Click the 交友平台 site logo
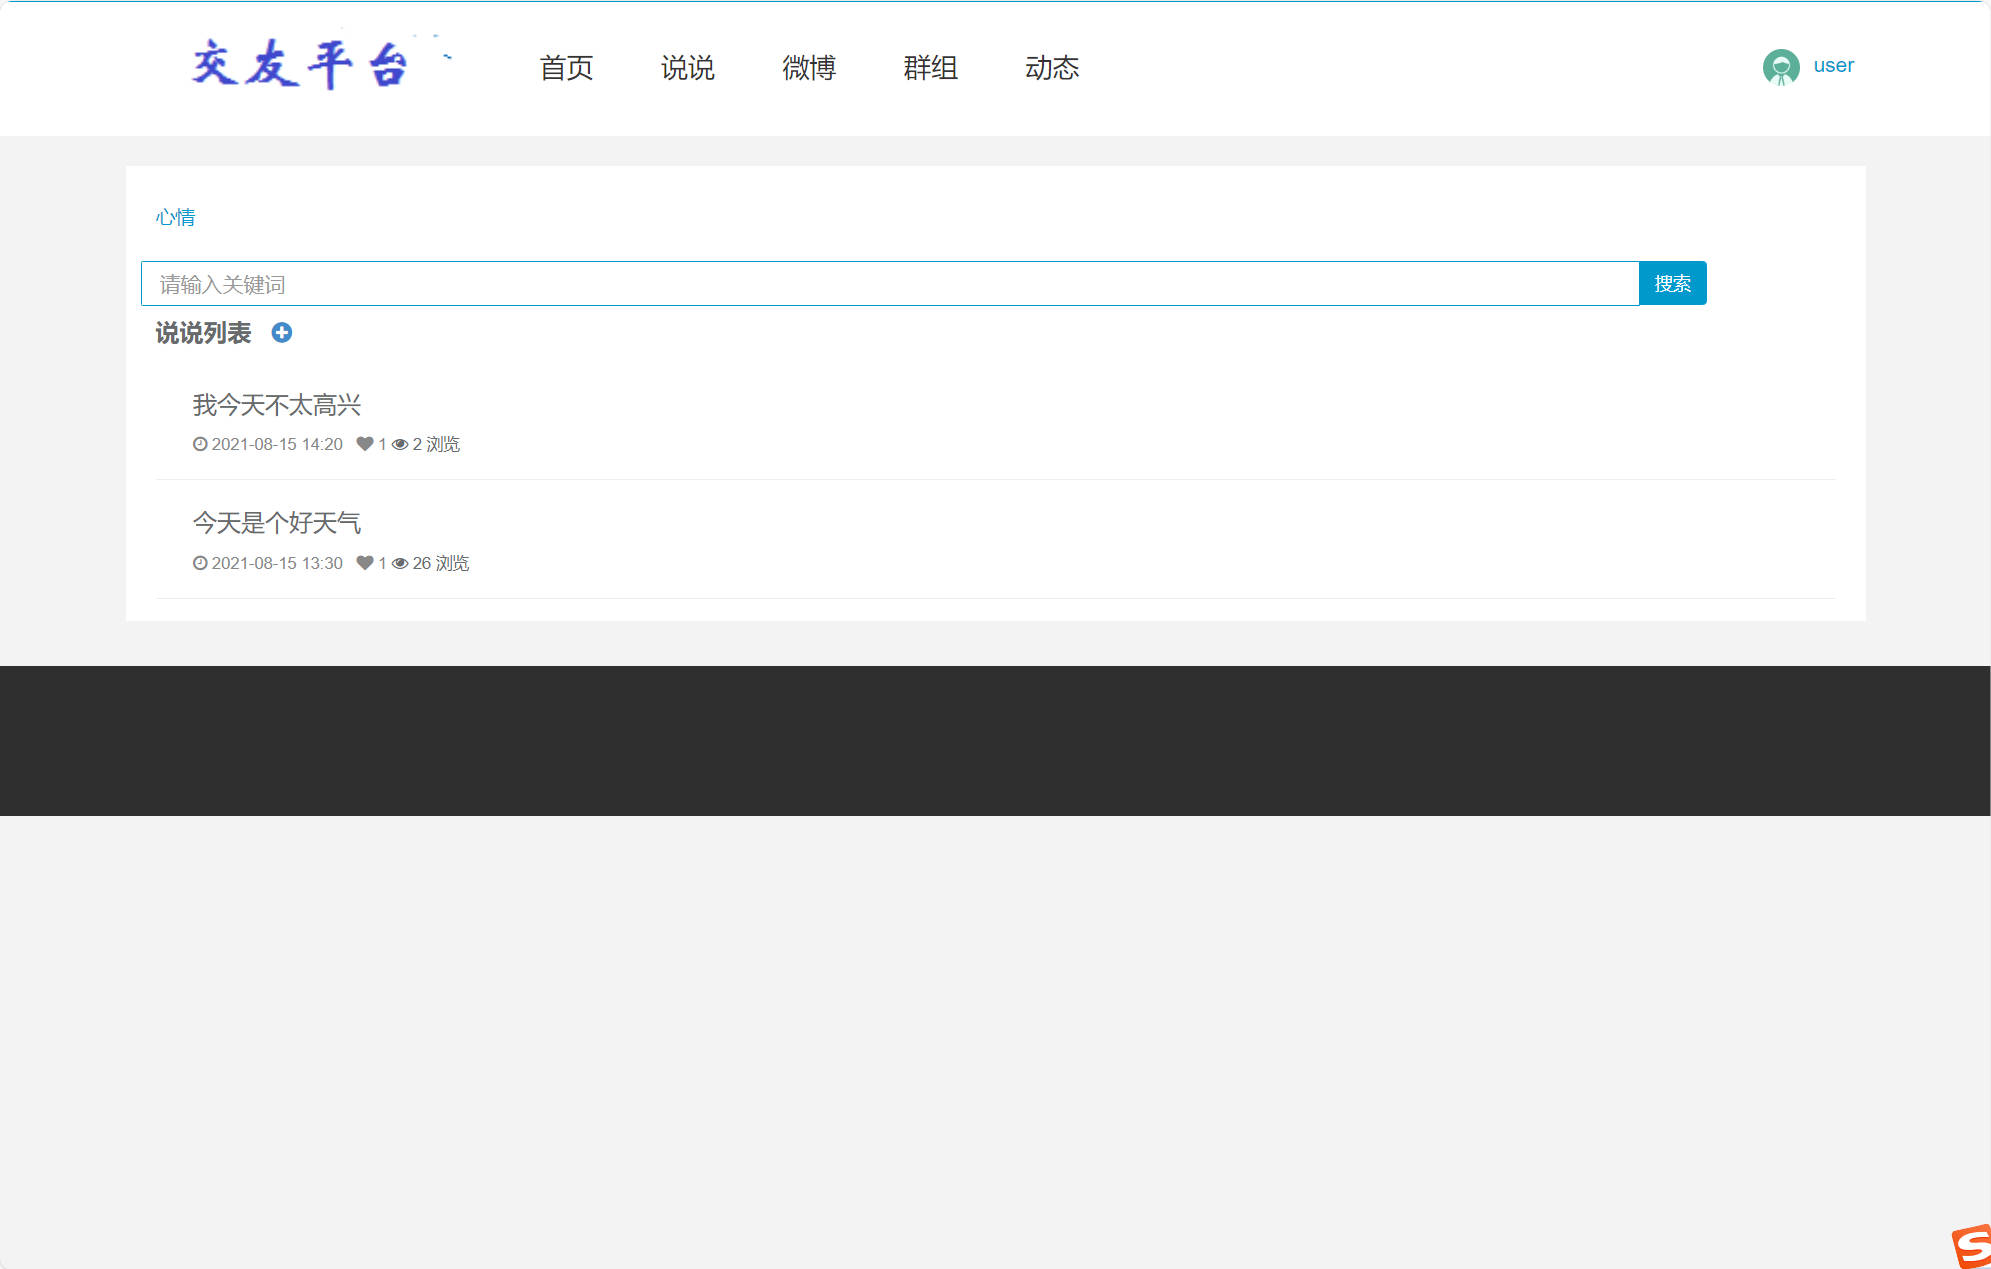Viewport: 1991px width, 1269px height. pos(300,64)
